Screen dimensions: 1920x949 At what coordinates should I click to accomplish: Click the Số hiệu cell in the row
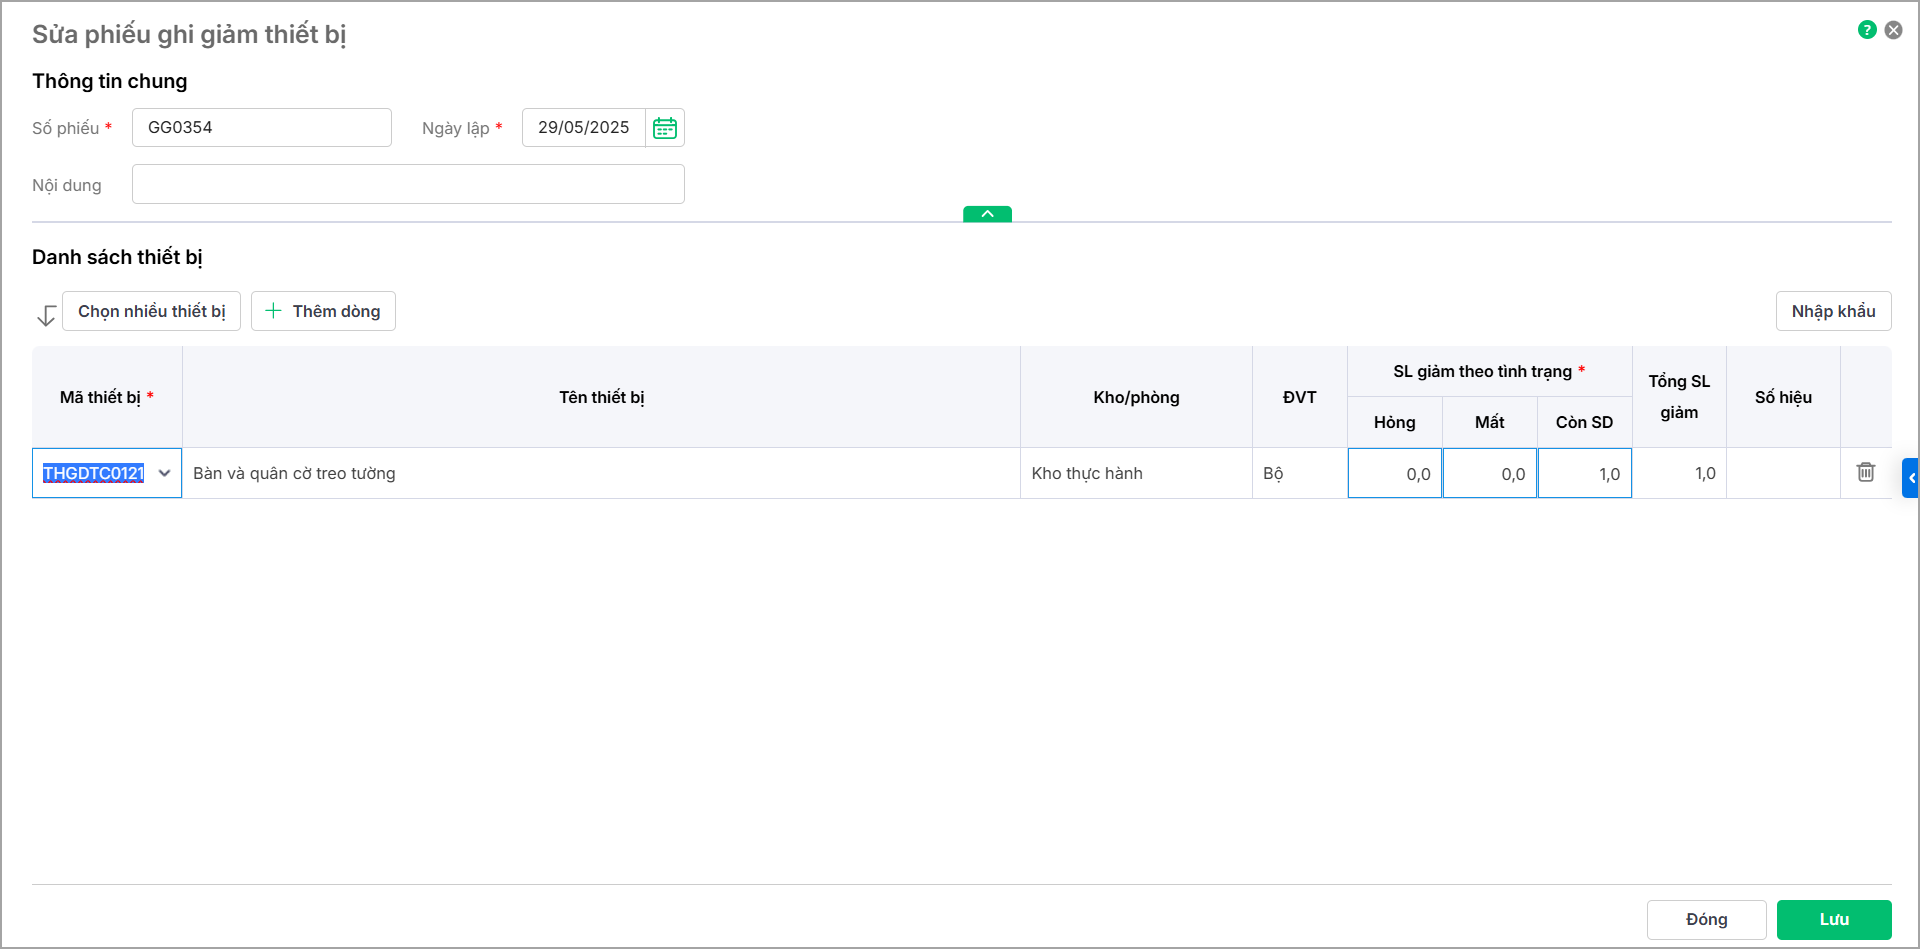pyautogui.click(x=1783, y=474)
